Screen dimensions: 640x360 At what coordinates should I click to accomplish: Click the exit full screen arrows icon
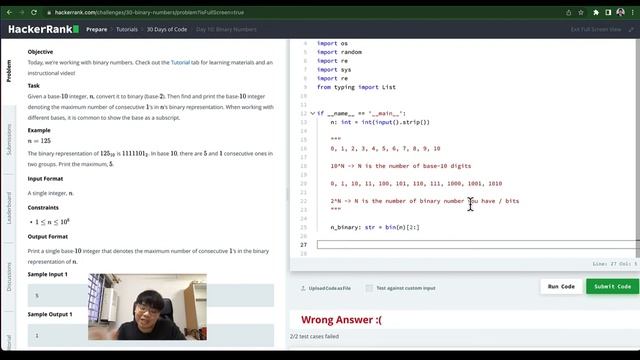[x=631, y=29]
